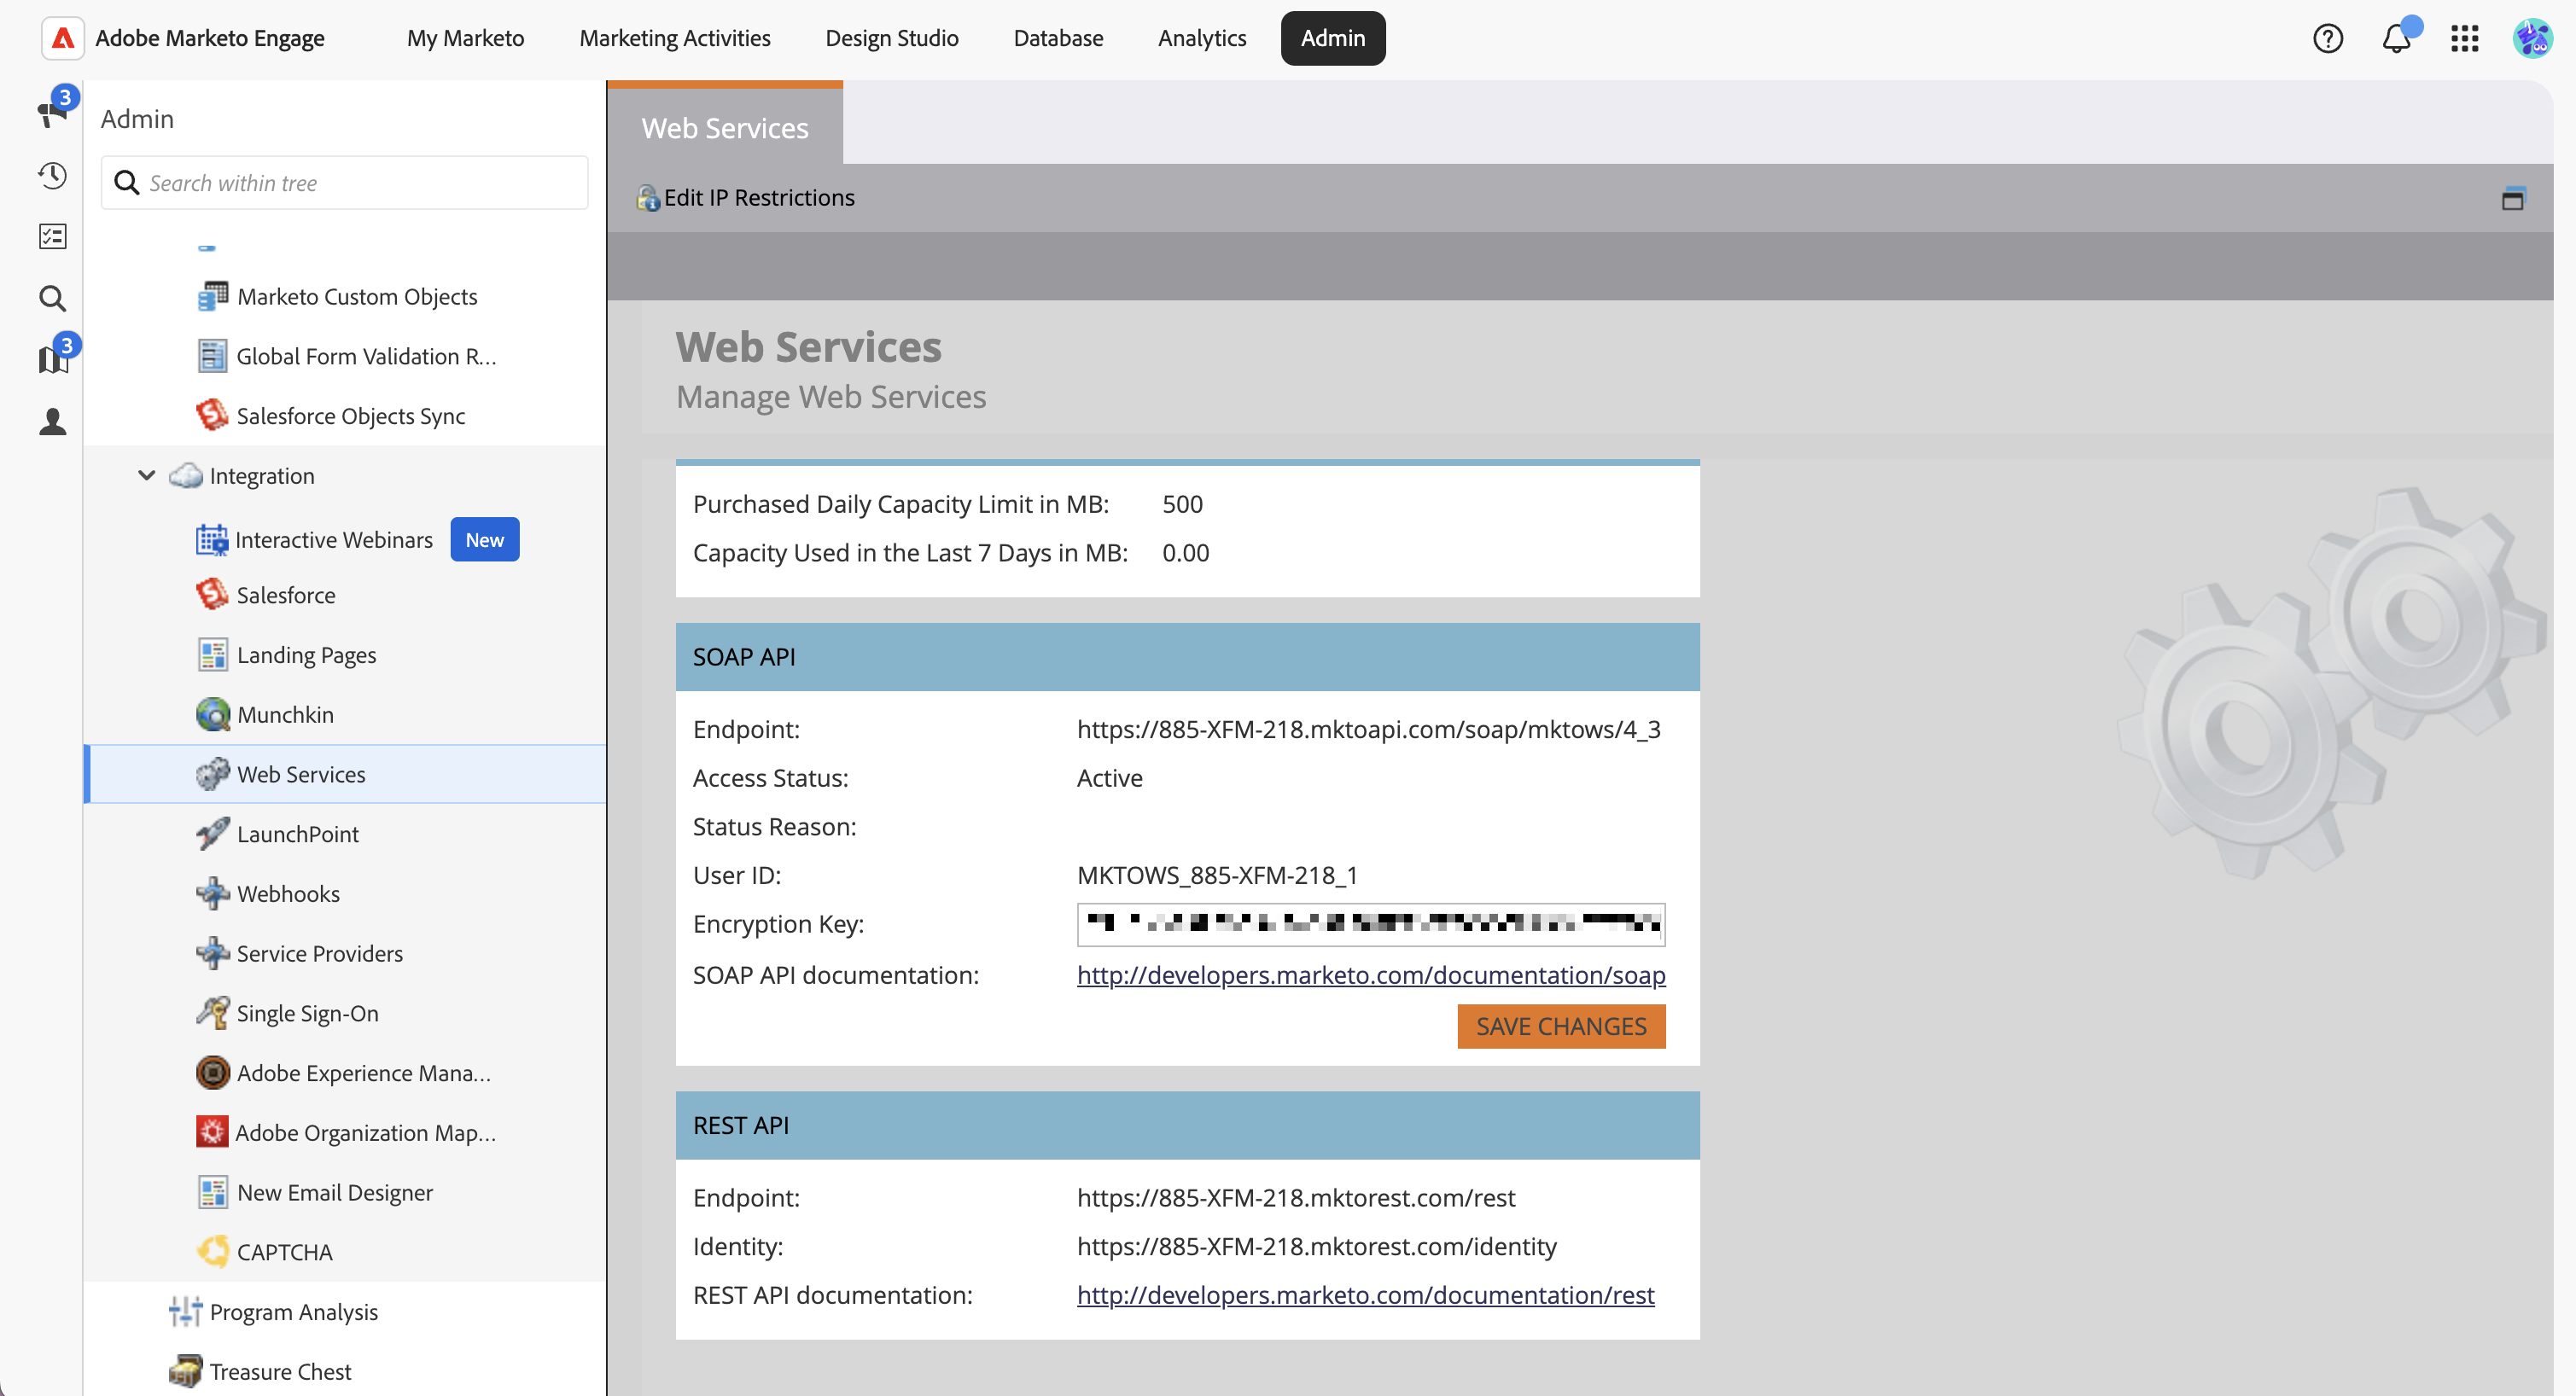The height and width of the screenshot is (1396, 2576).
Task: Open the SOAP API documentation link
Action: pos(1370,975)
